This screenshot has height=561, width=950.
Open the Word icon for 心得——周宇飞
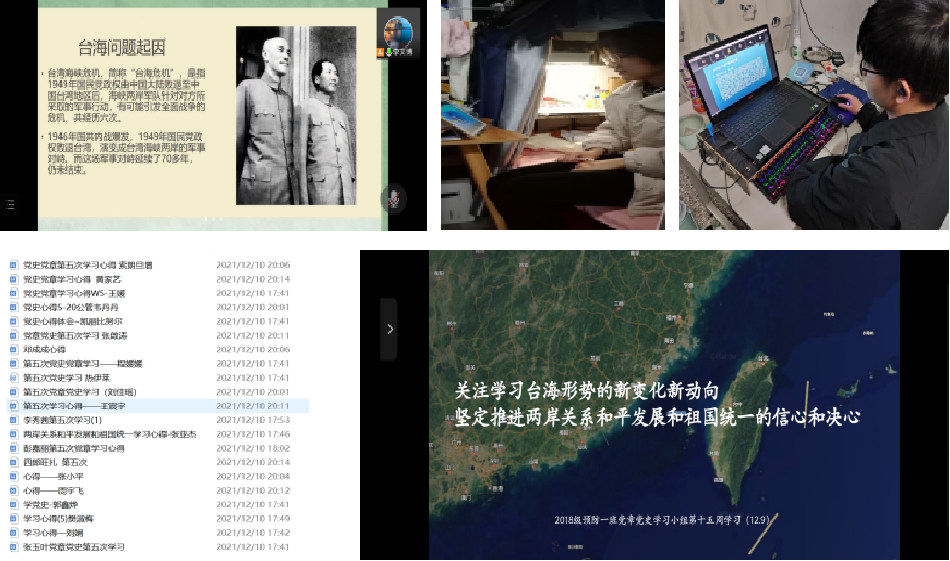tap(13, 491)
